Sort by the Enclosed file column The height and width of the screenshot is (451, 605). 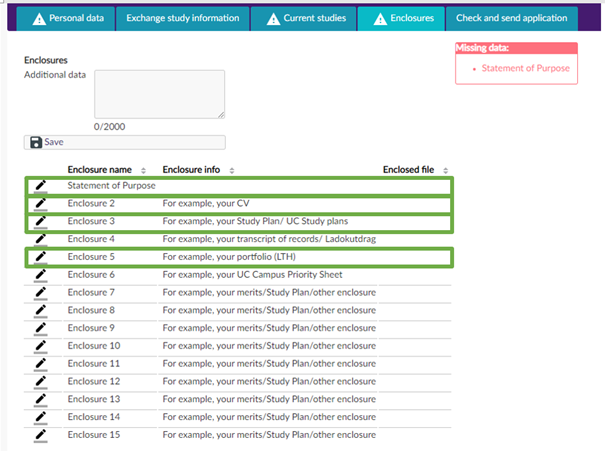446,170
